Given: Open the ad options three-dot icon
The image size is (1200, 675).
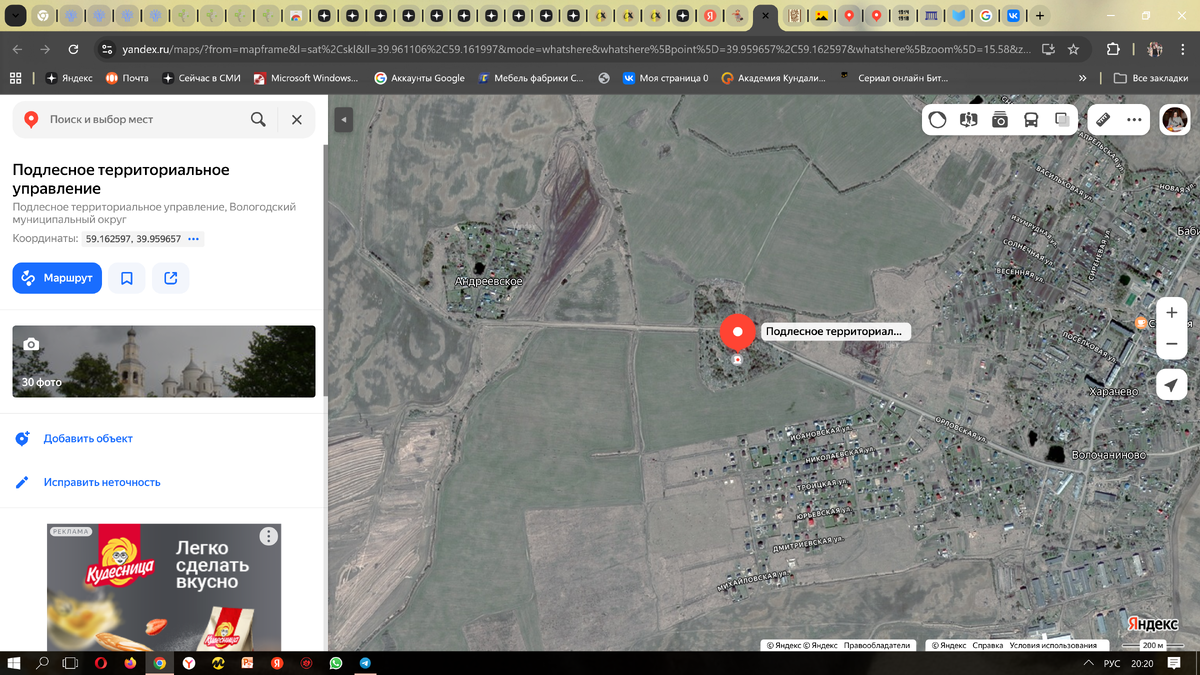Looking at the screenshot, I should pyautogui.click(x=268, y=537).
